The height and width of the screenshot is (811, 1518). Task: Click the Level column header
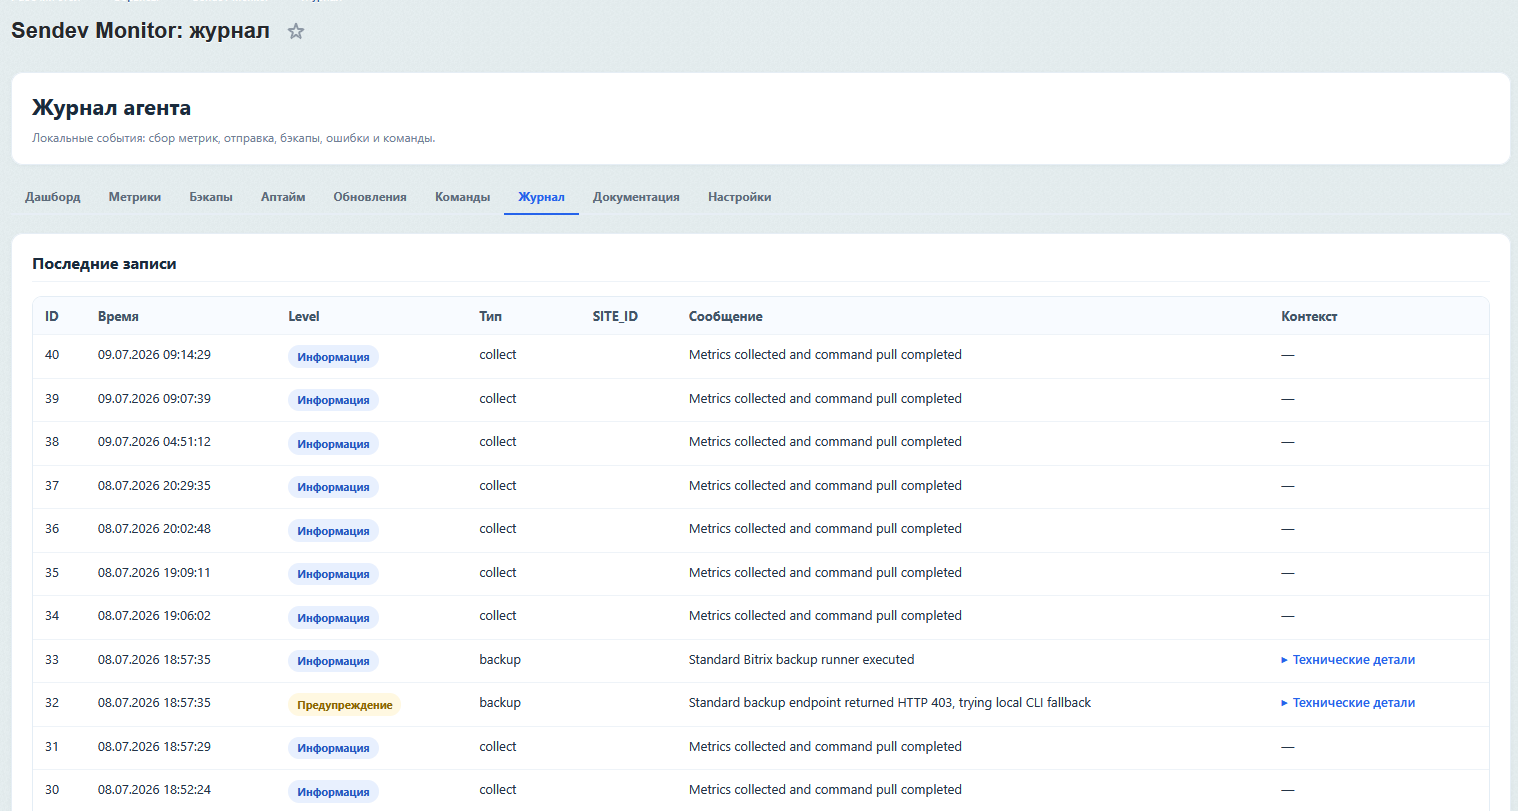tap(304, 316)
